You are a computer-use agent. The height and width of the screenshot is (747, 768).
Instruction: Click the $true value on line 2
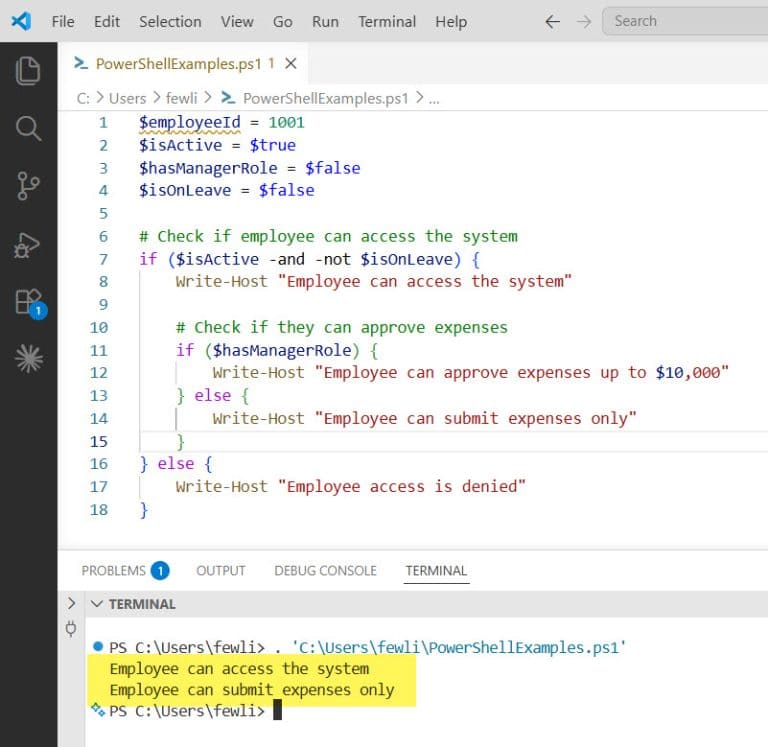tap(273, 145)
